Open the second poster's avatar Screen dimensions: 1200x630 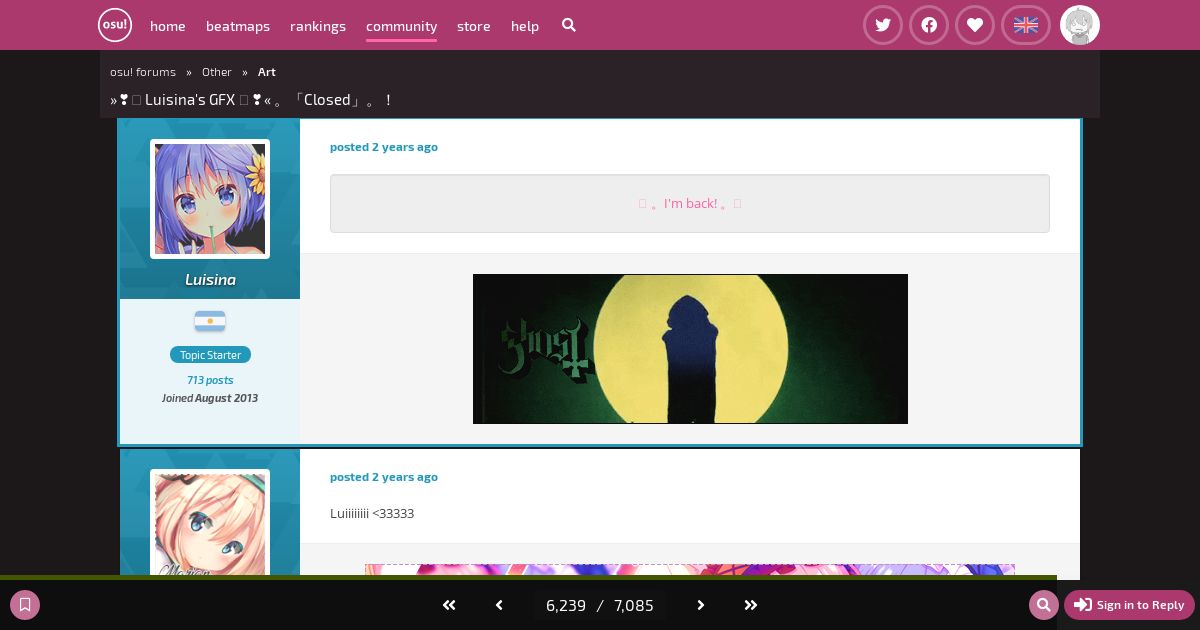coord(210,524)
